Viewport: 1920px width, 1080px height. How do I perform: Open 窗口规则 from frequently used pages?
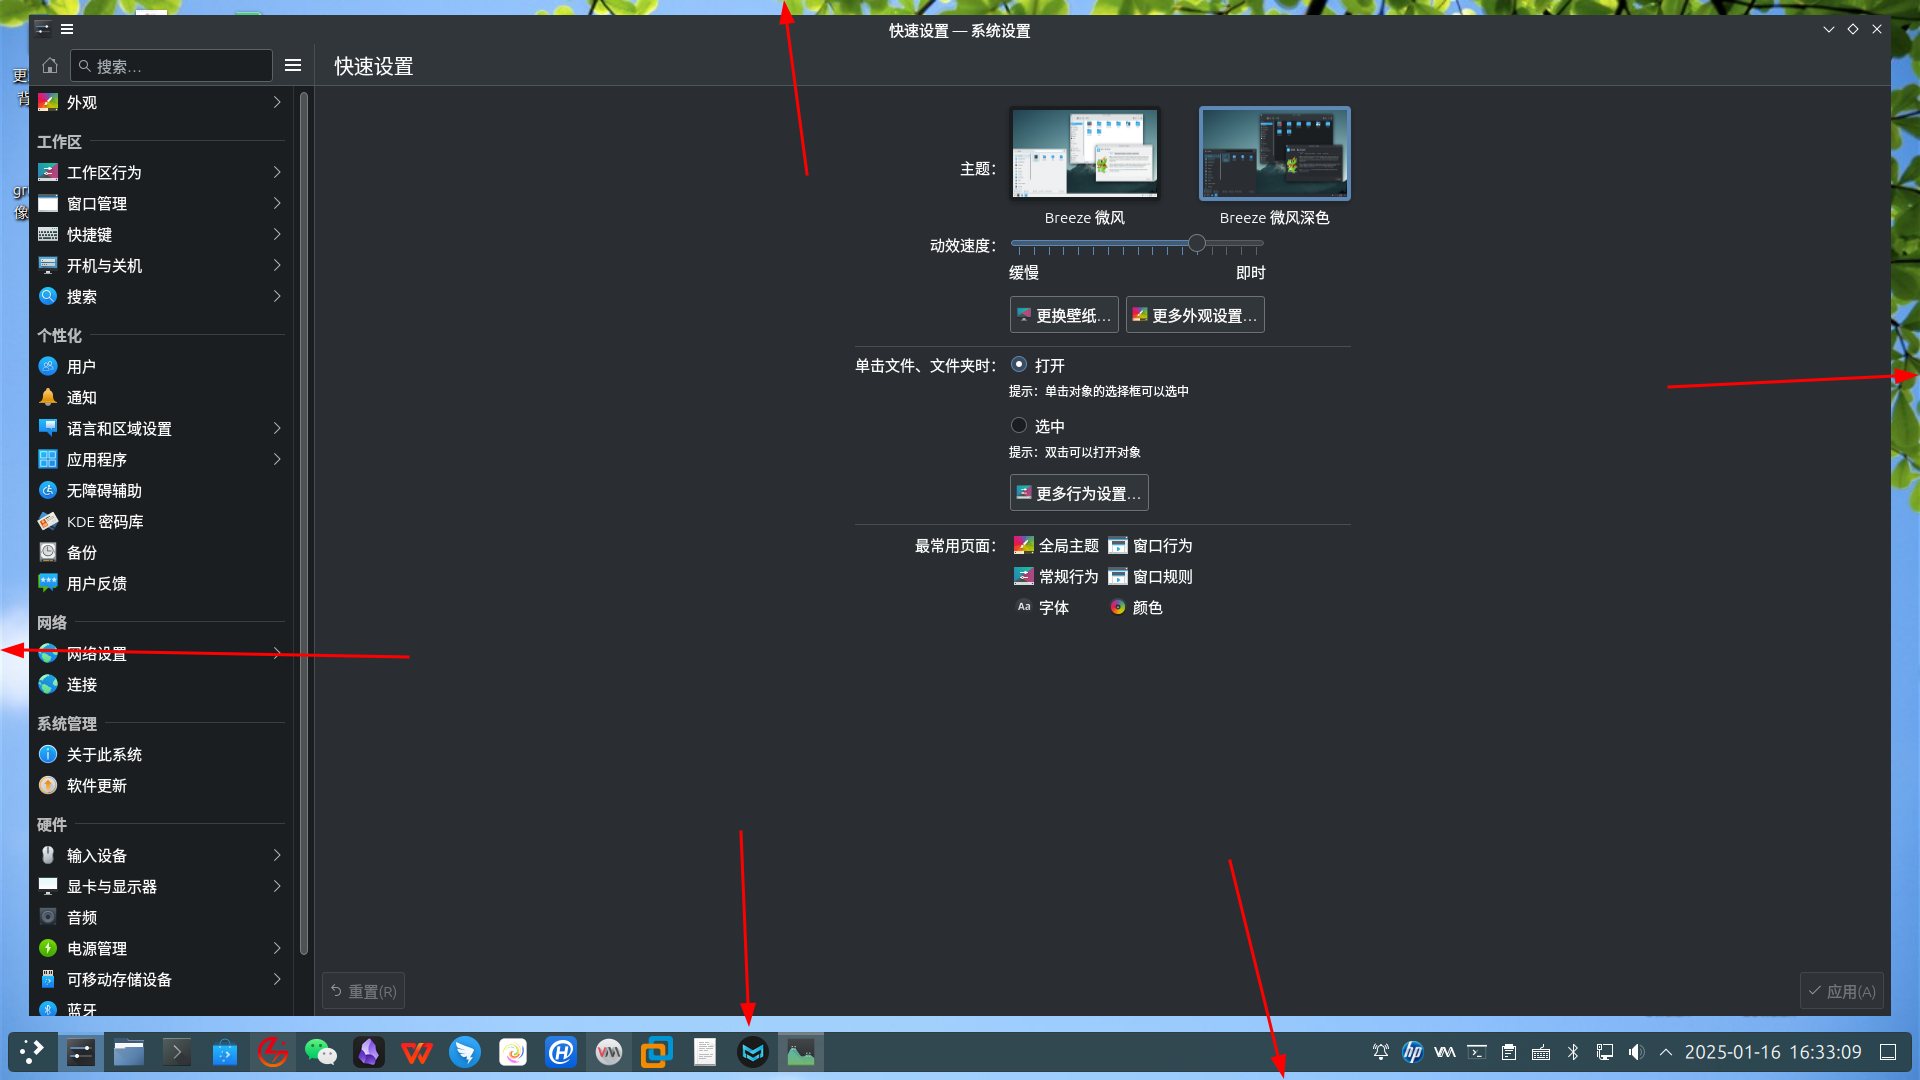1150,577
